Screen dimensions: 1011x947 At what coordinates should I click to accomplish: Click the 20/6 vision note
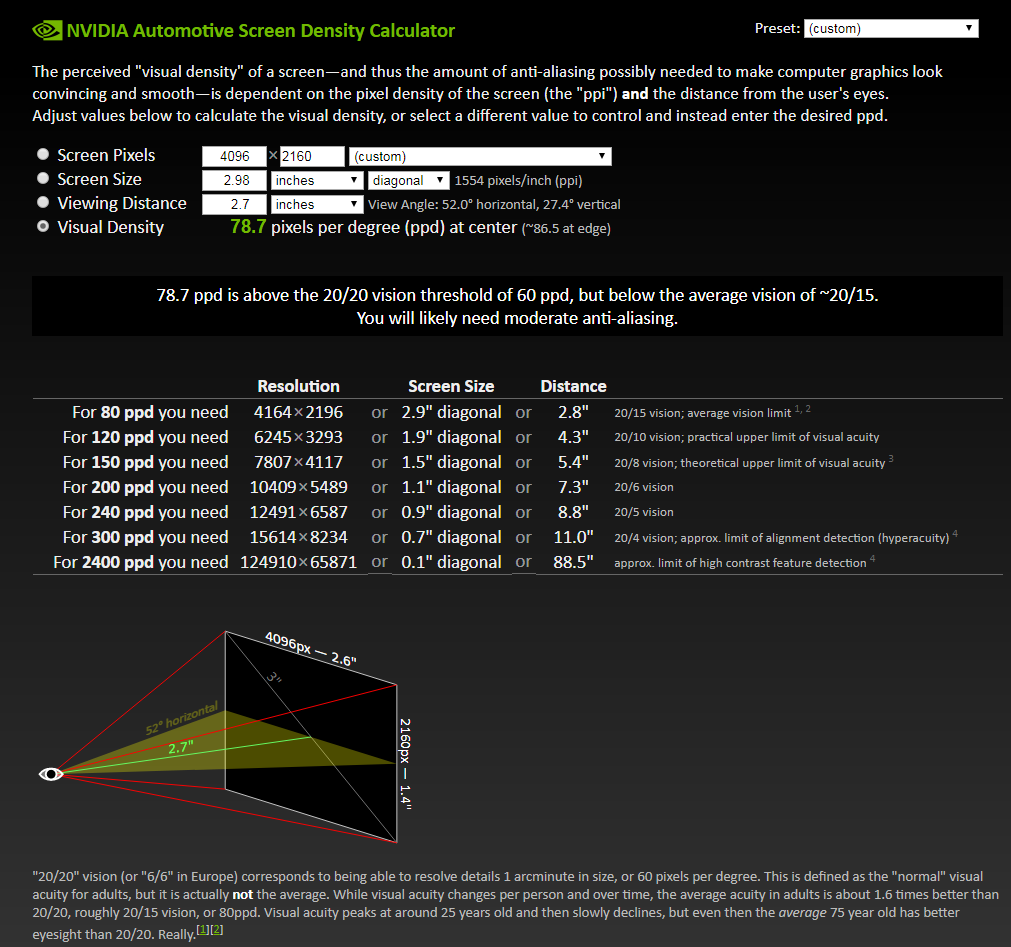coord(643,487)
